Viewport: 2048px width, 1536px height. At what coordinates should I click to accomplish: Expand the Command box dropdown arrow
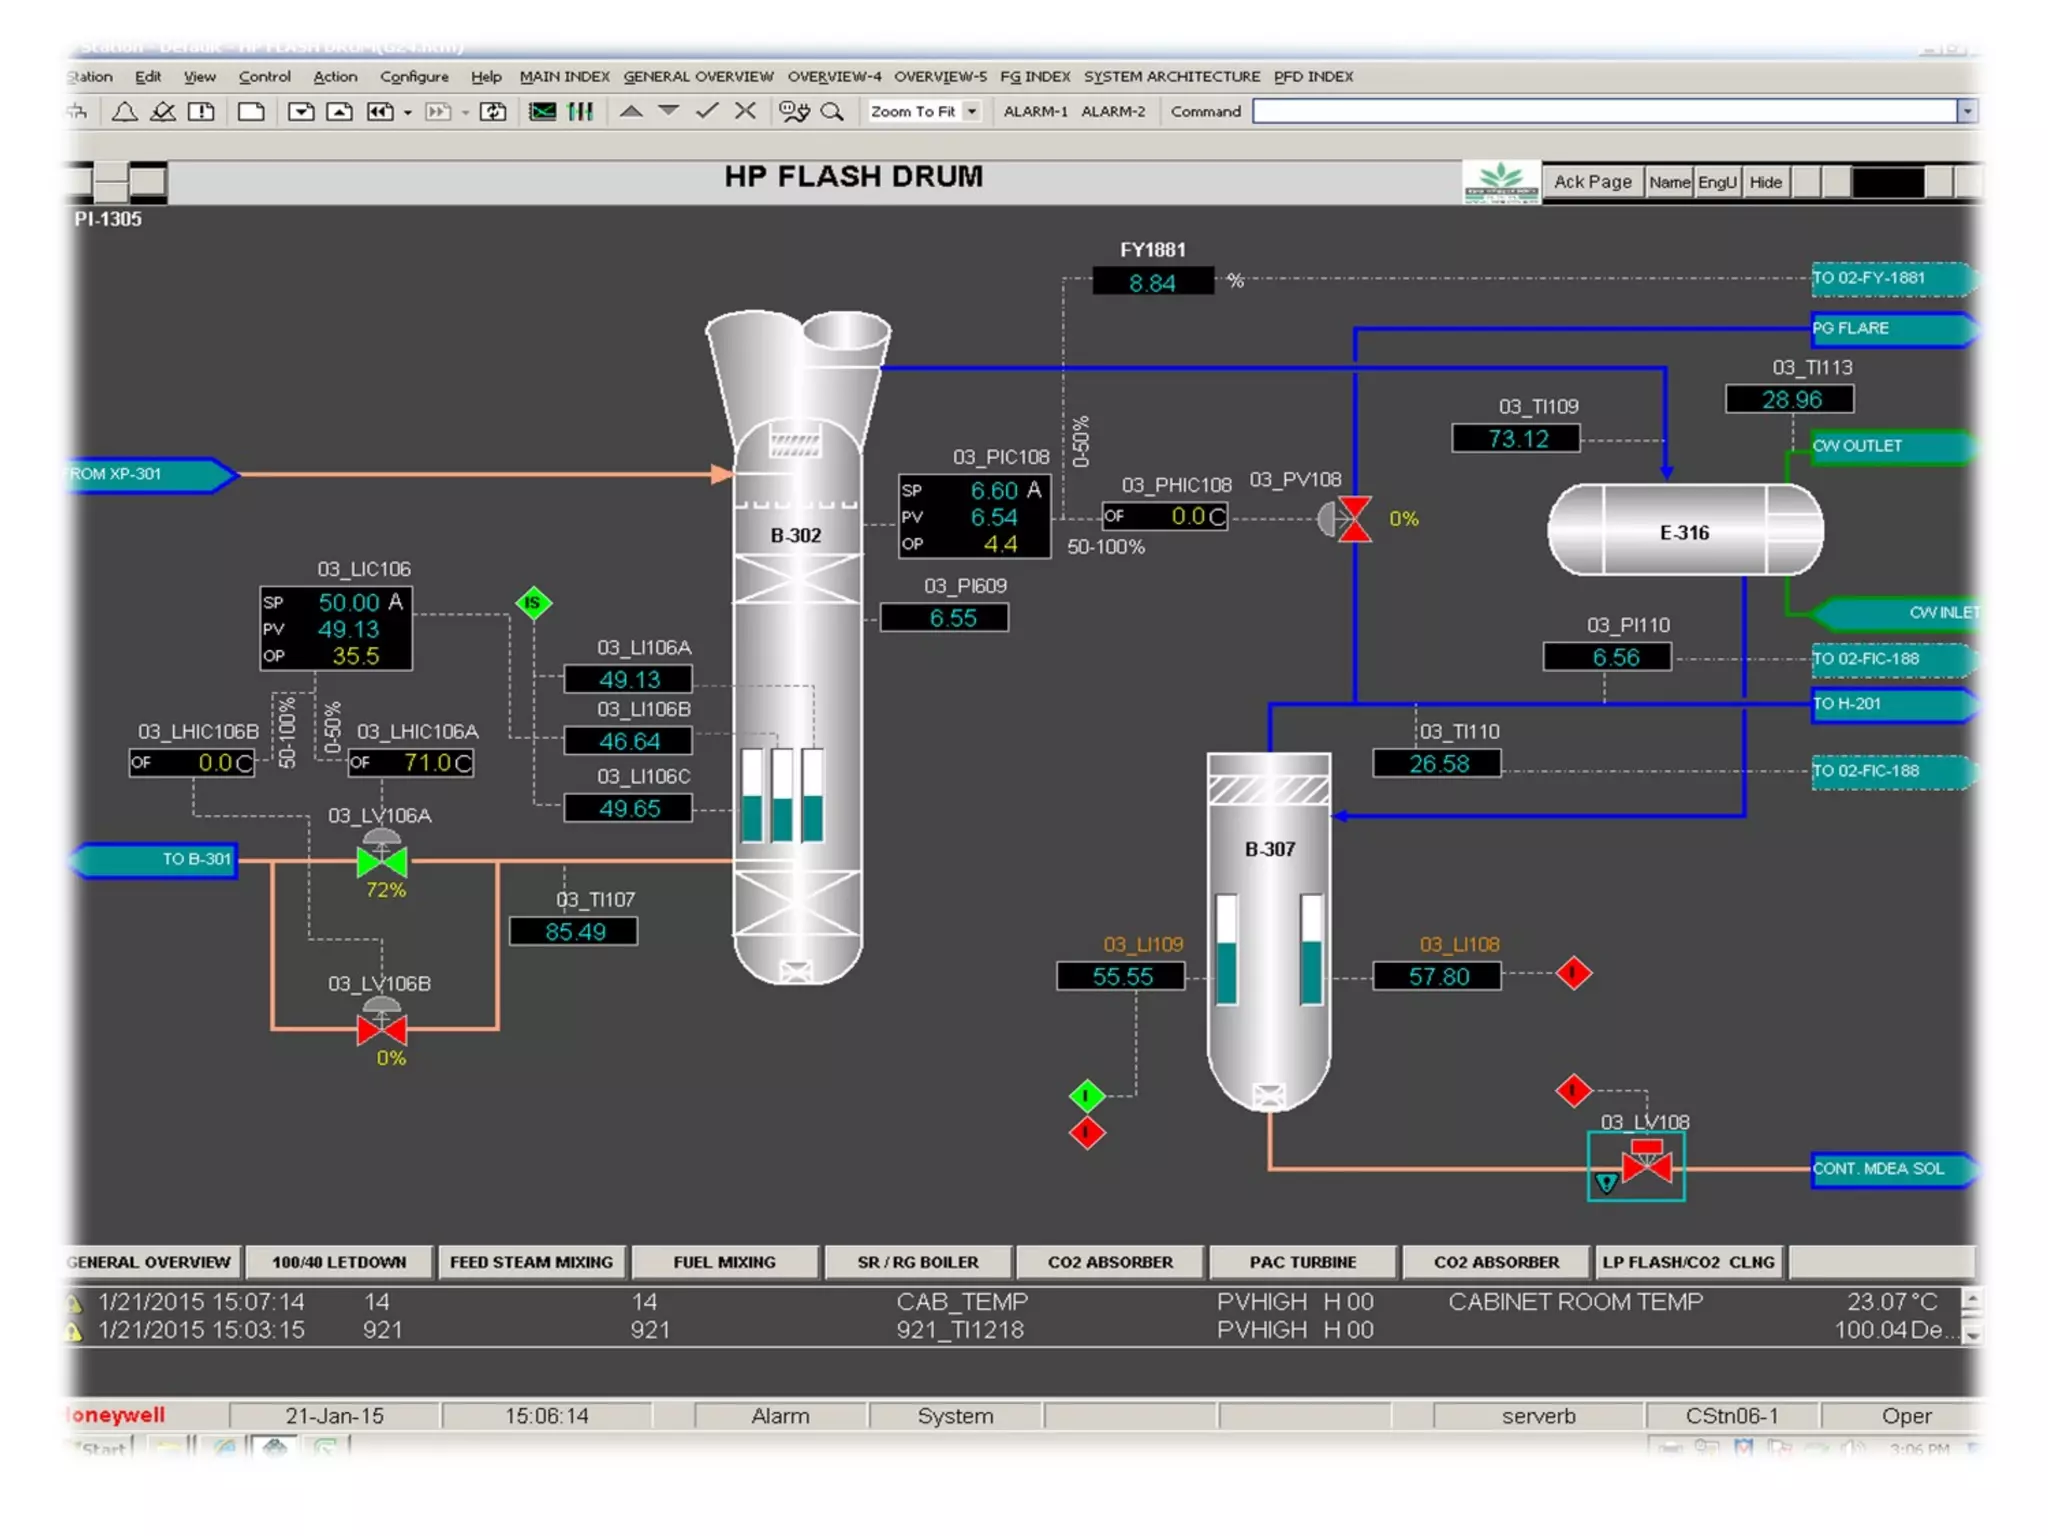coord(1966,111)
